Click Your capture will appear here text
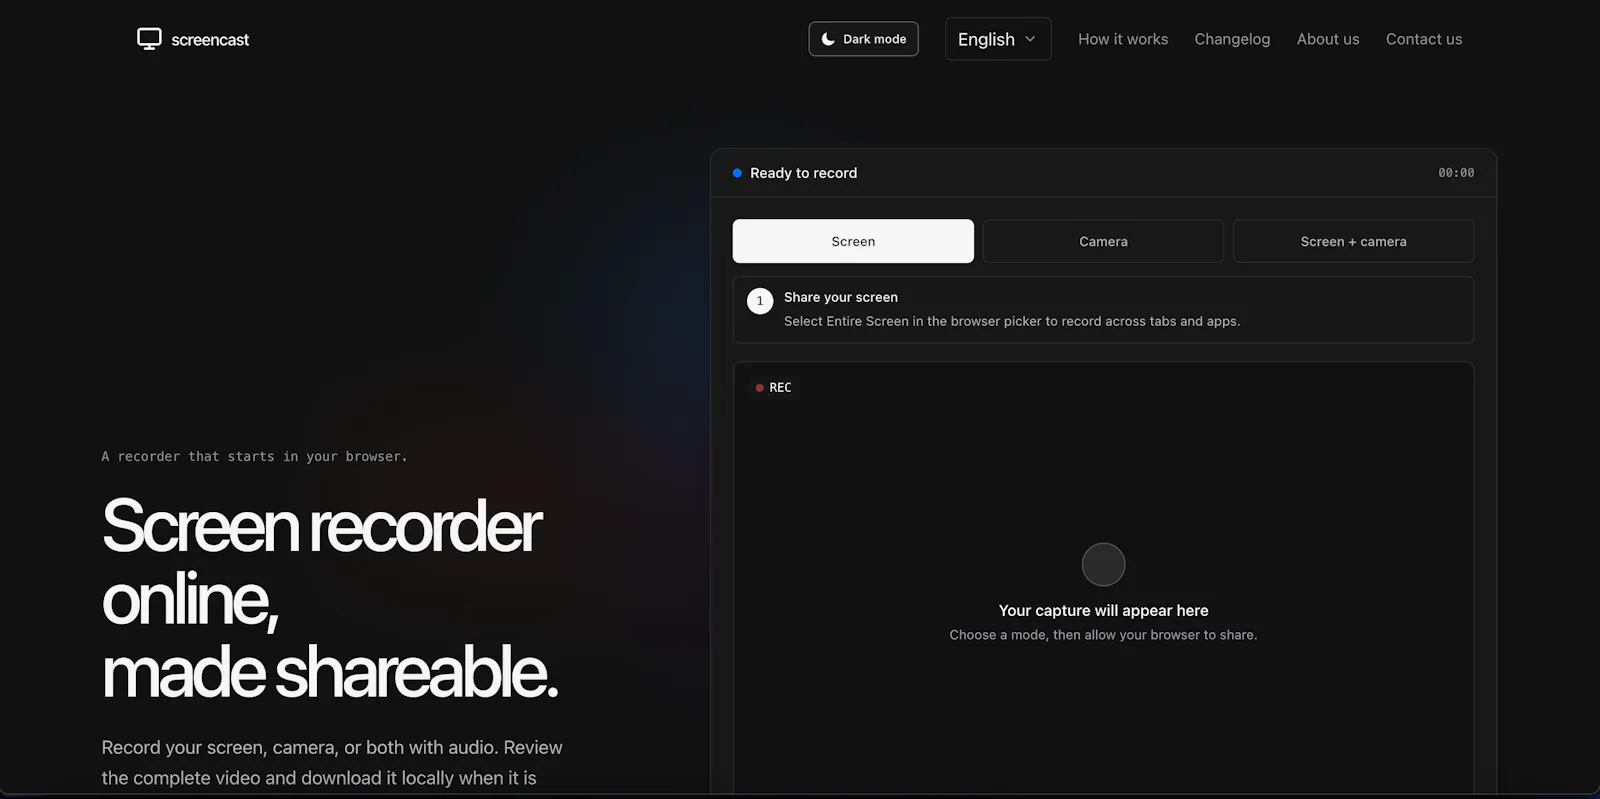 (x=1103, y=610)
